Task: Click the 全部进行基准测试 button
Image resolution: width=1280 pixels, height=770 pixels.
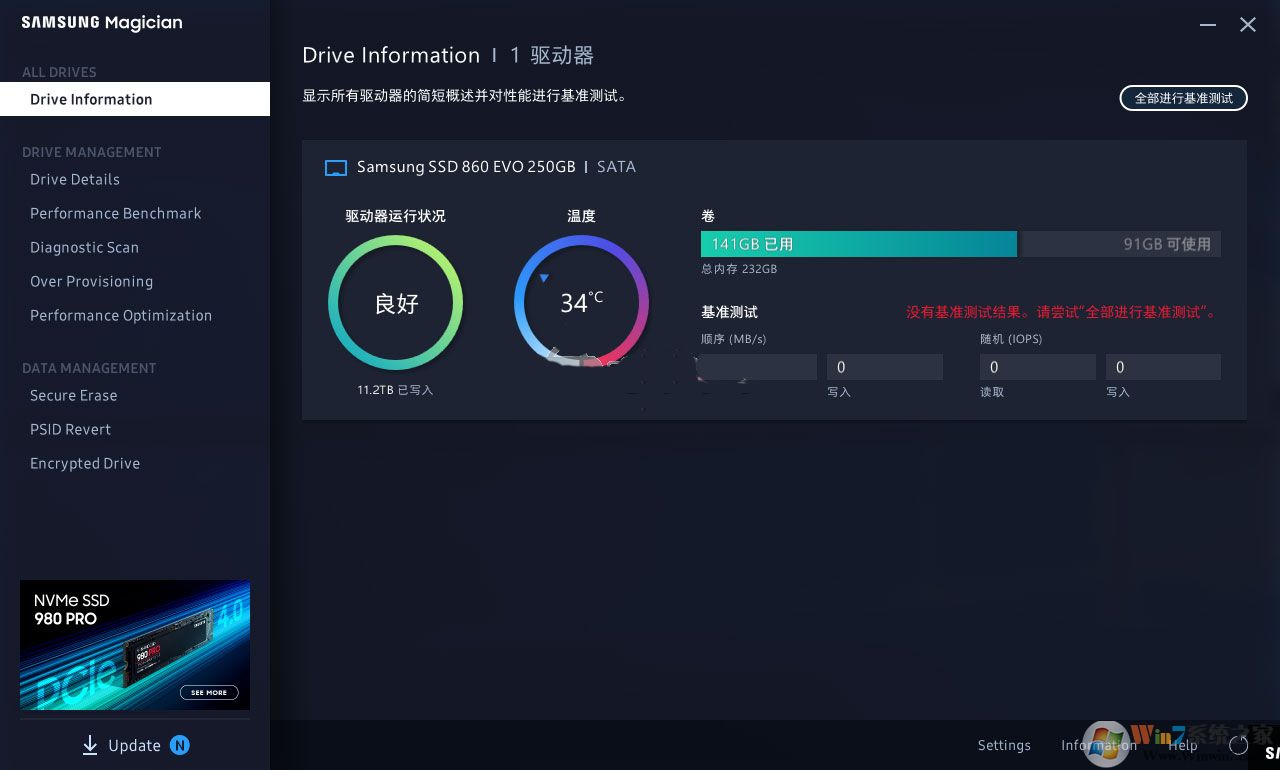Action: pyautogui.click(x=1183, y=98)
